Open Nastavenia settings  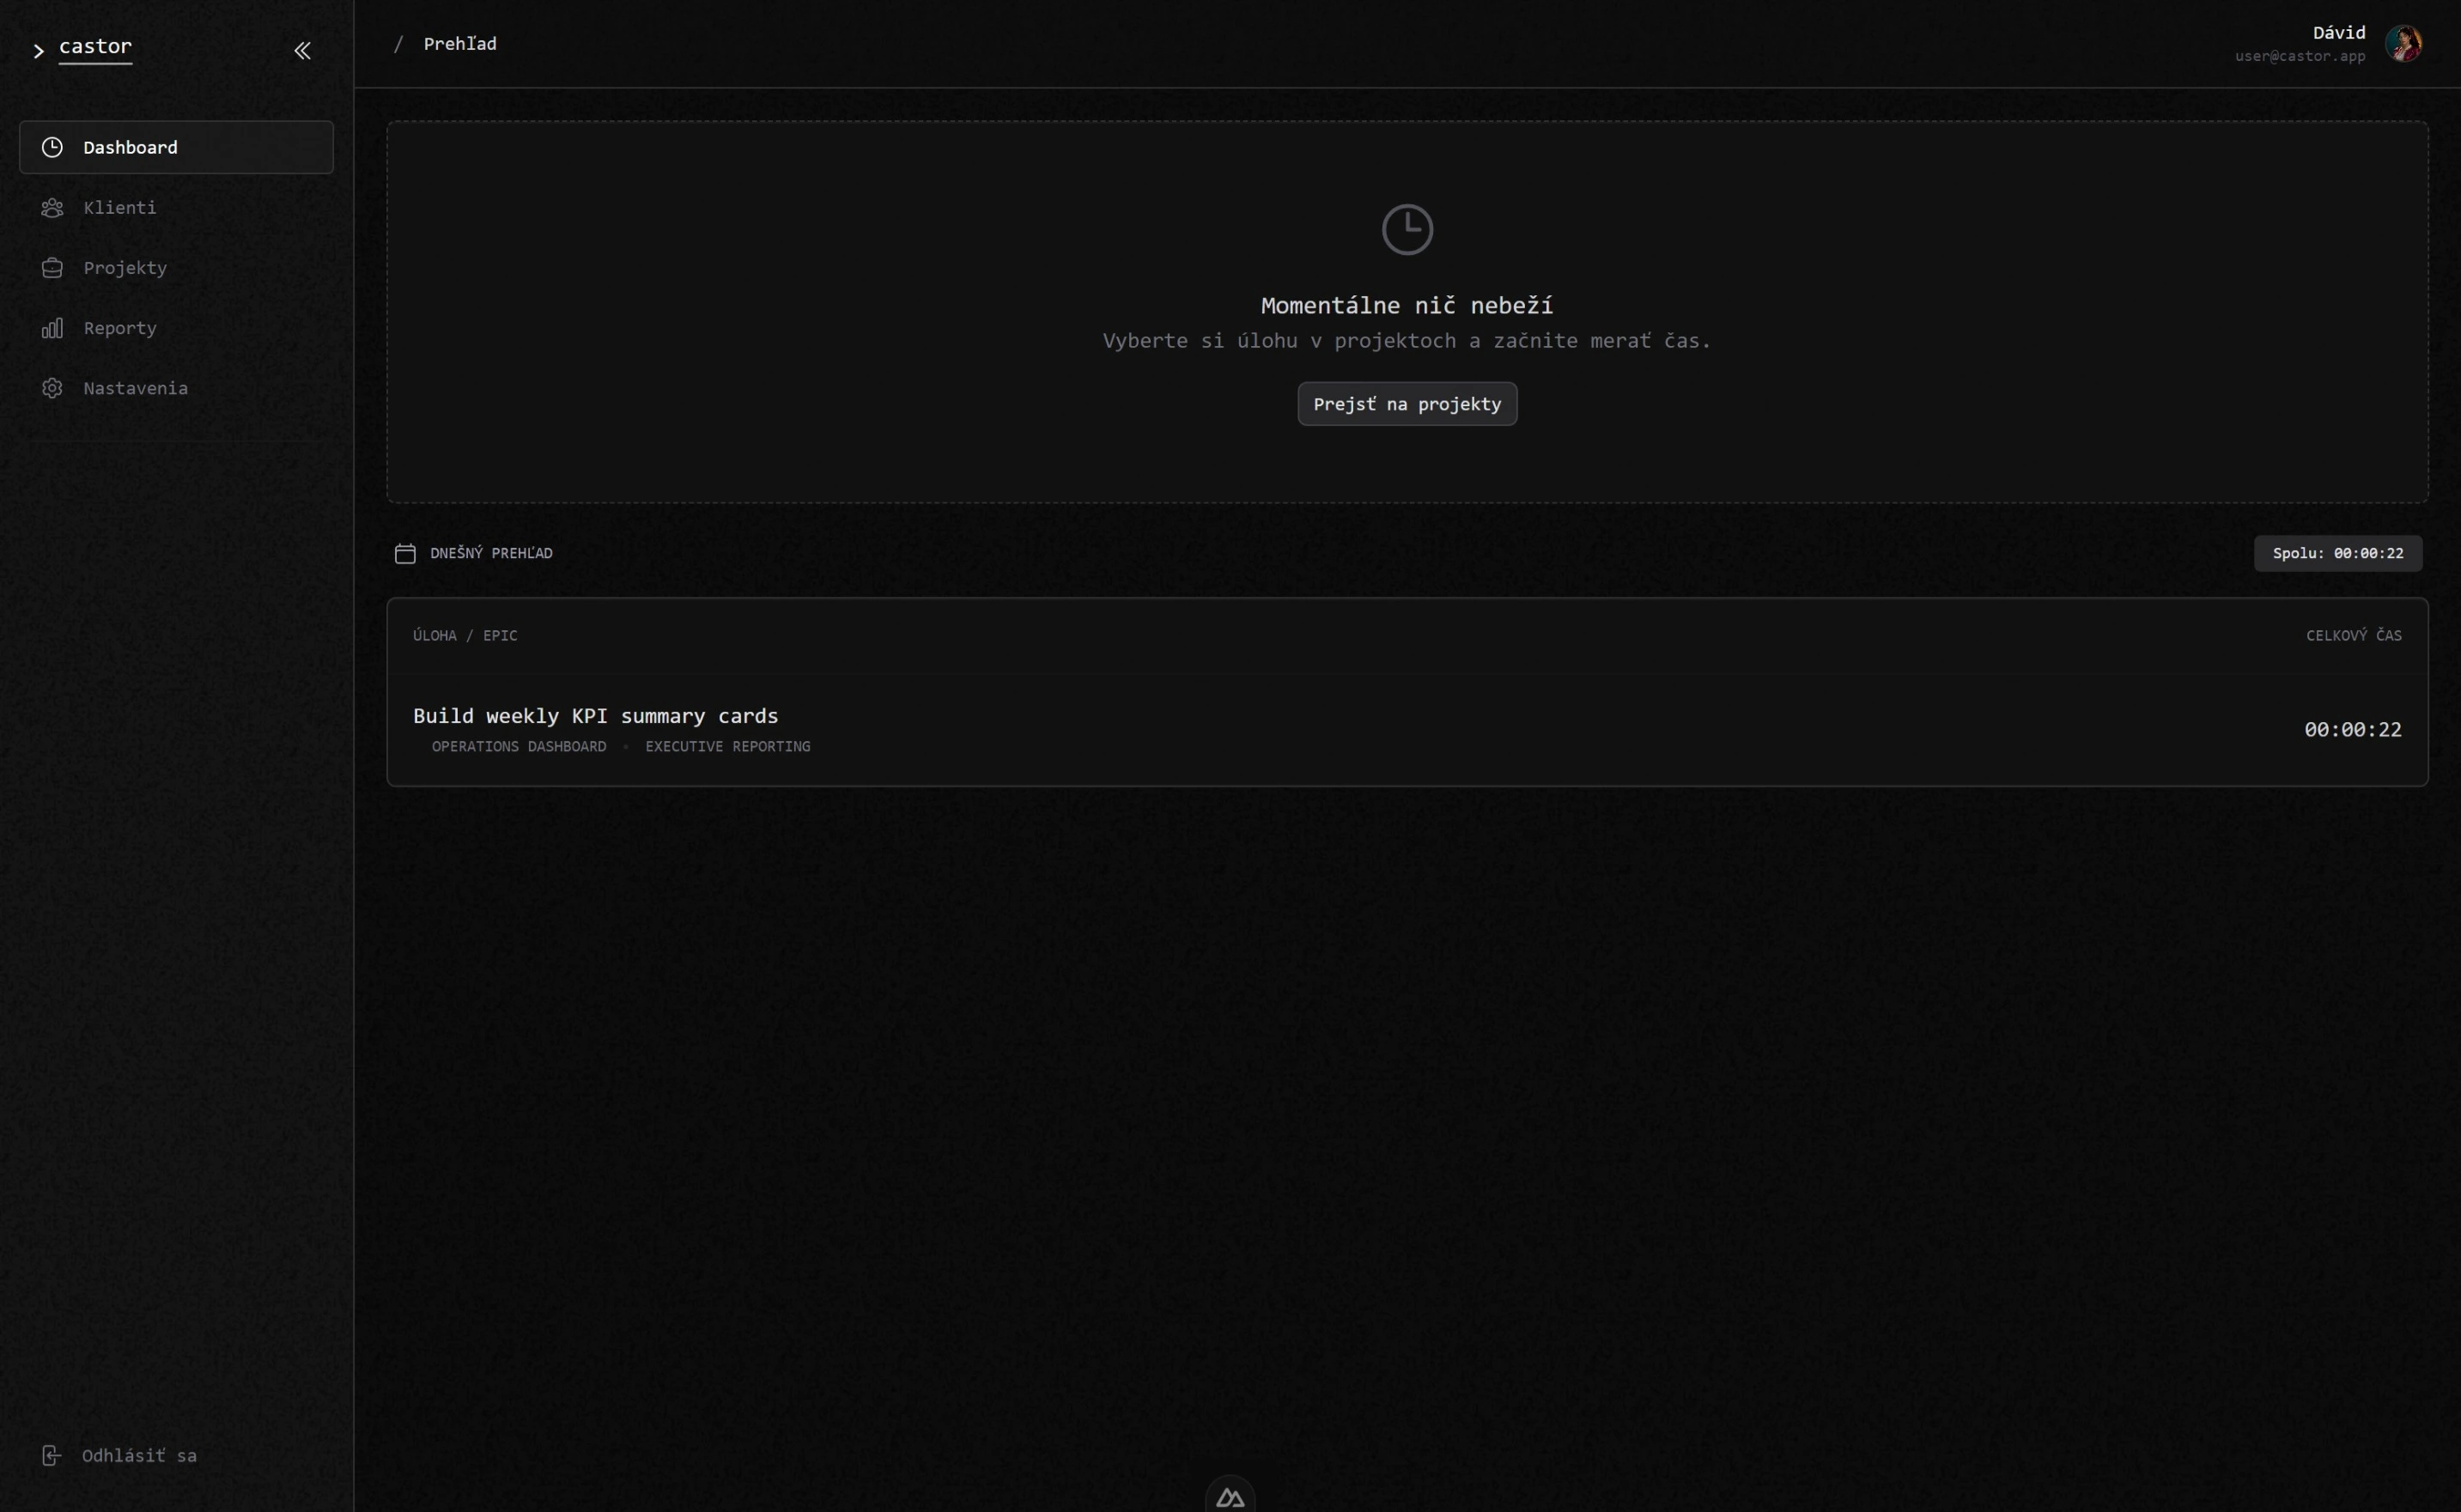[x=176, y=387]
